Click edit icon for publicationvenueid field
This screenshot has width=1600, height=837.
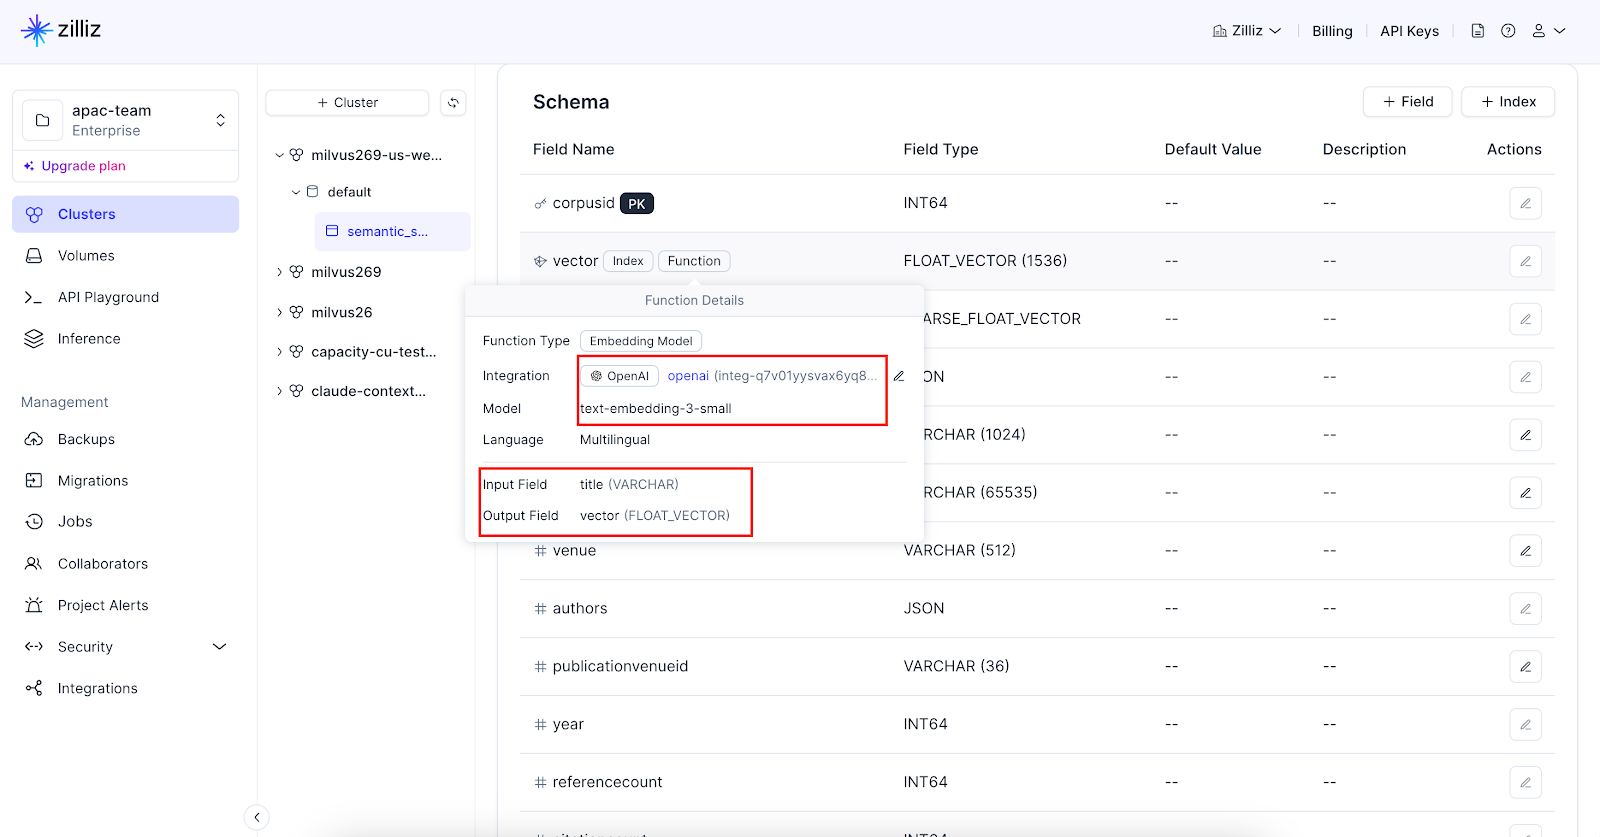click(x=1525, y=667)
